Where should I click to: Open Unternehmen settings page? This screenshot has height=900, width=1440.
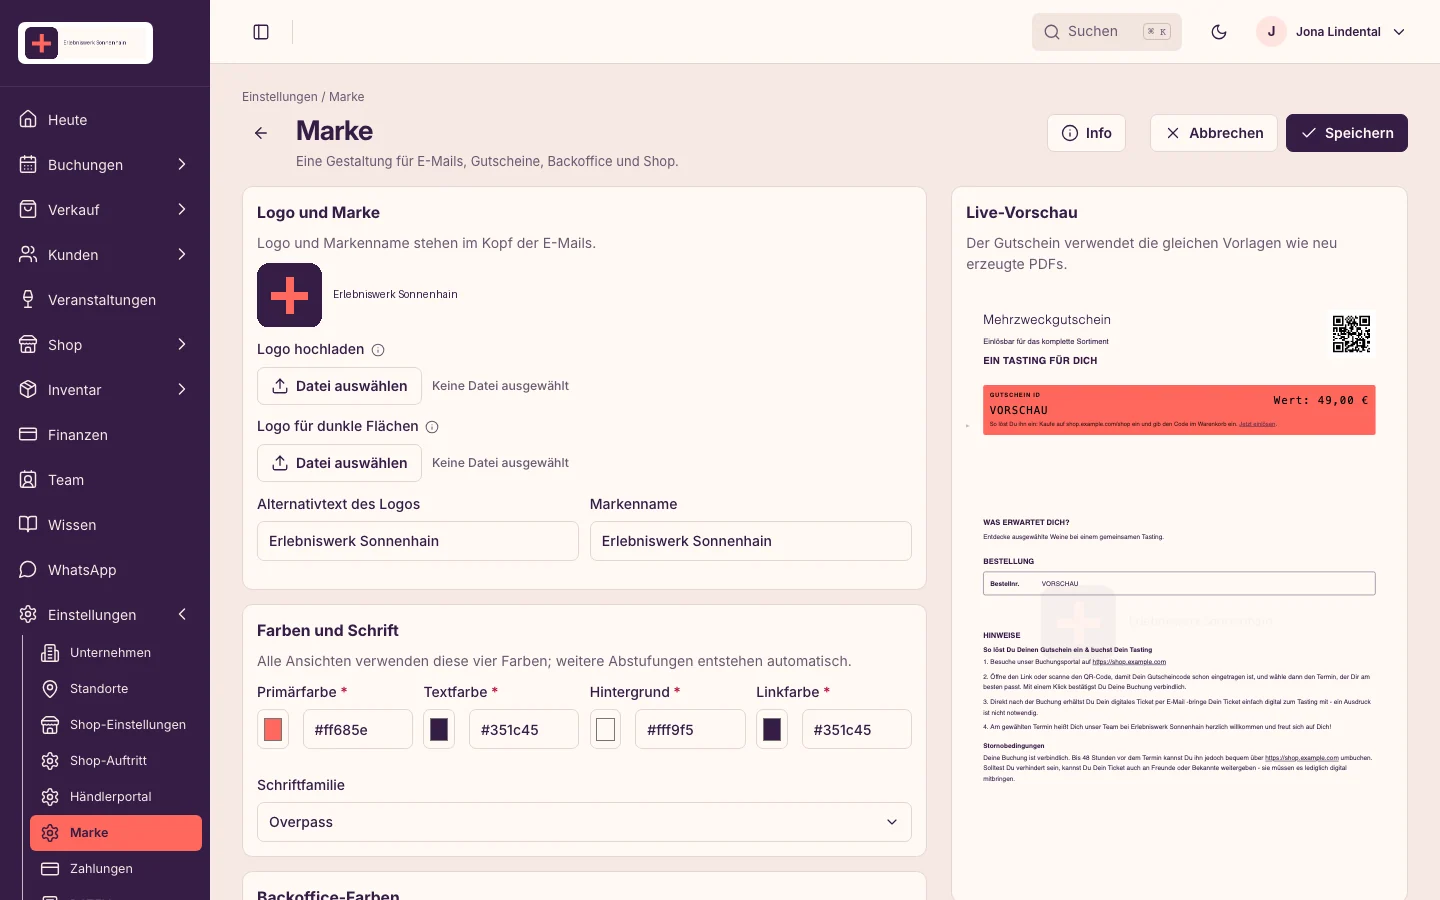[x=116, y=653]
